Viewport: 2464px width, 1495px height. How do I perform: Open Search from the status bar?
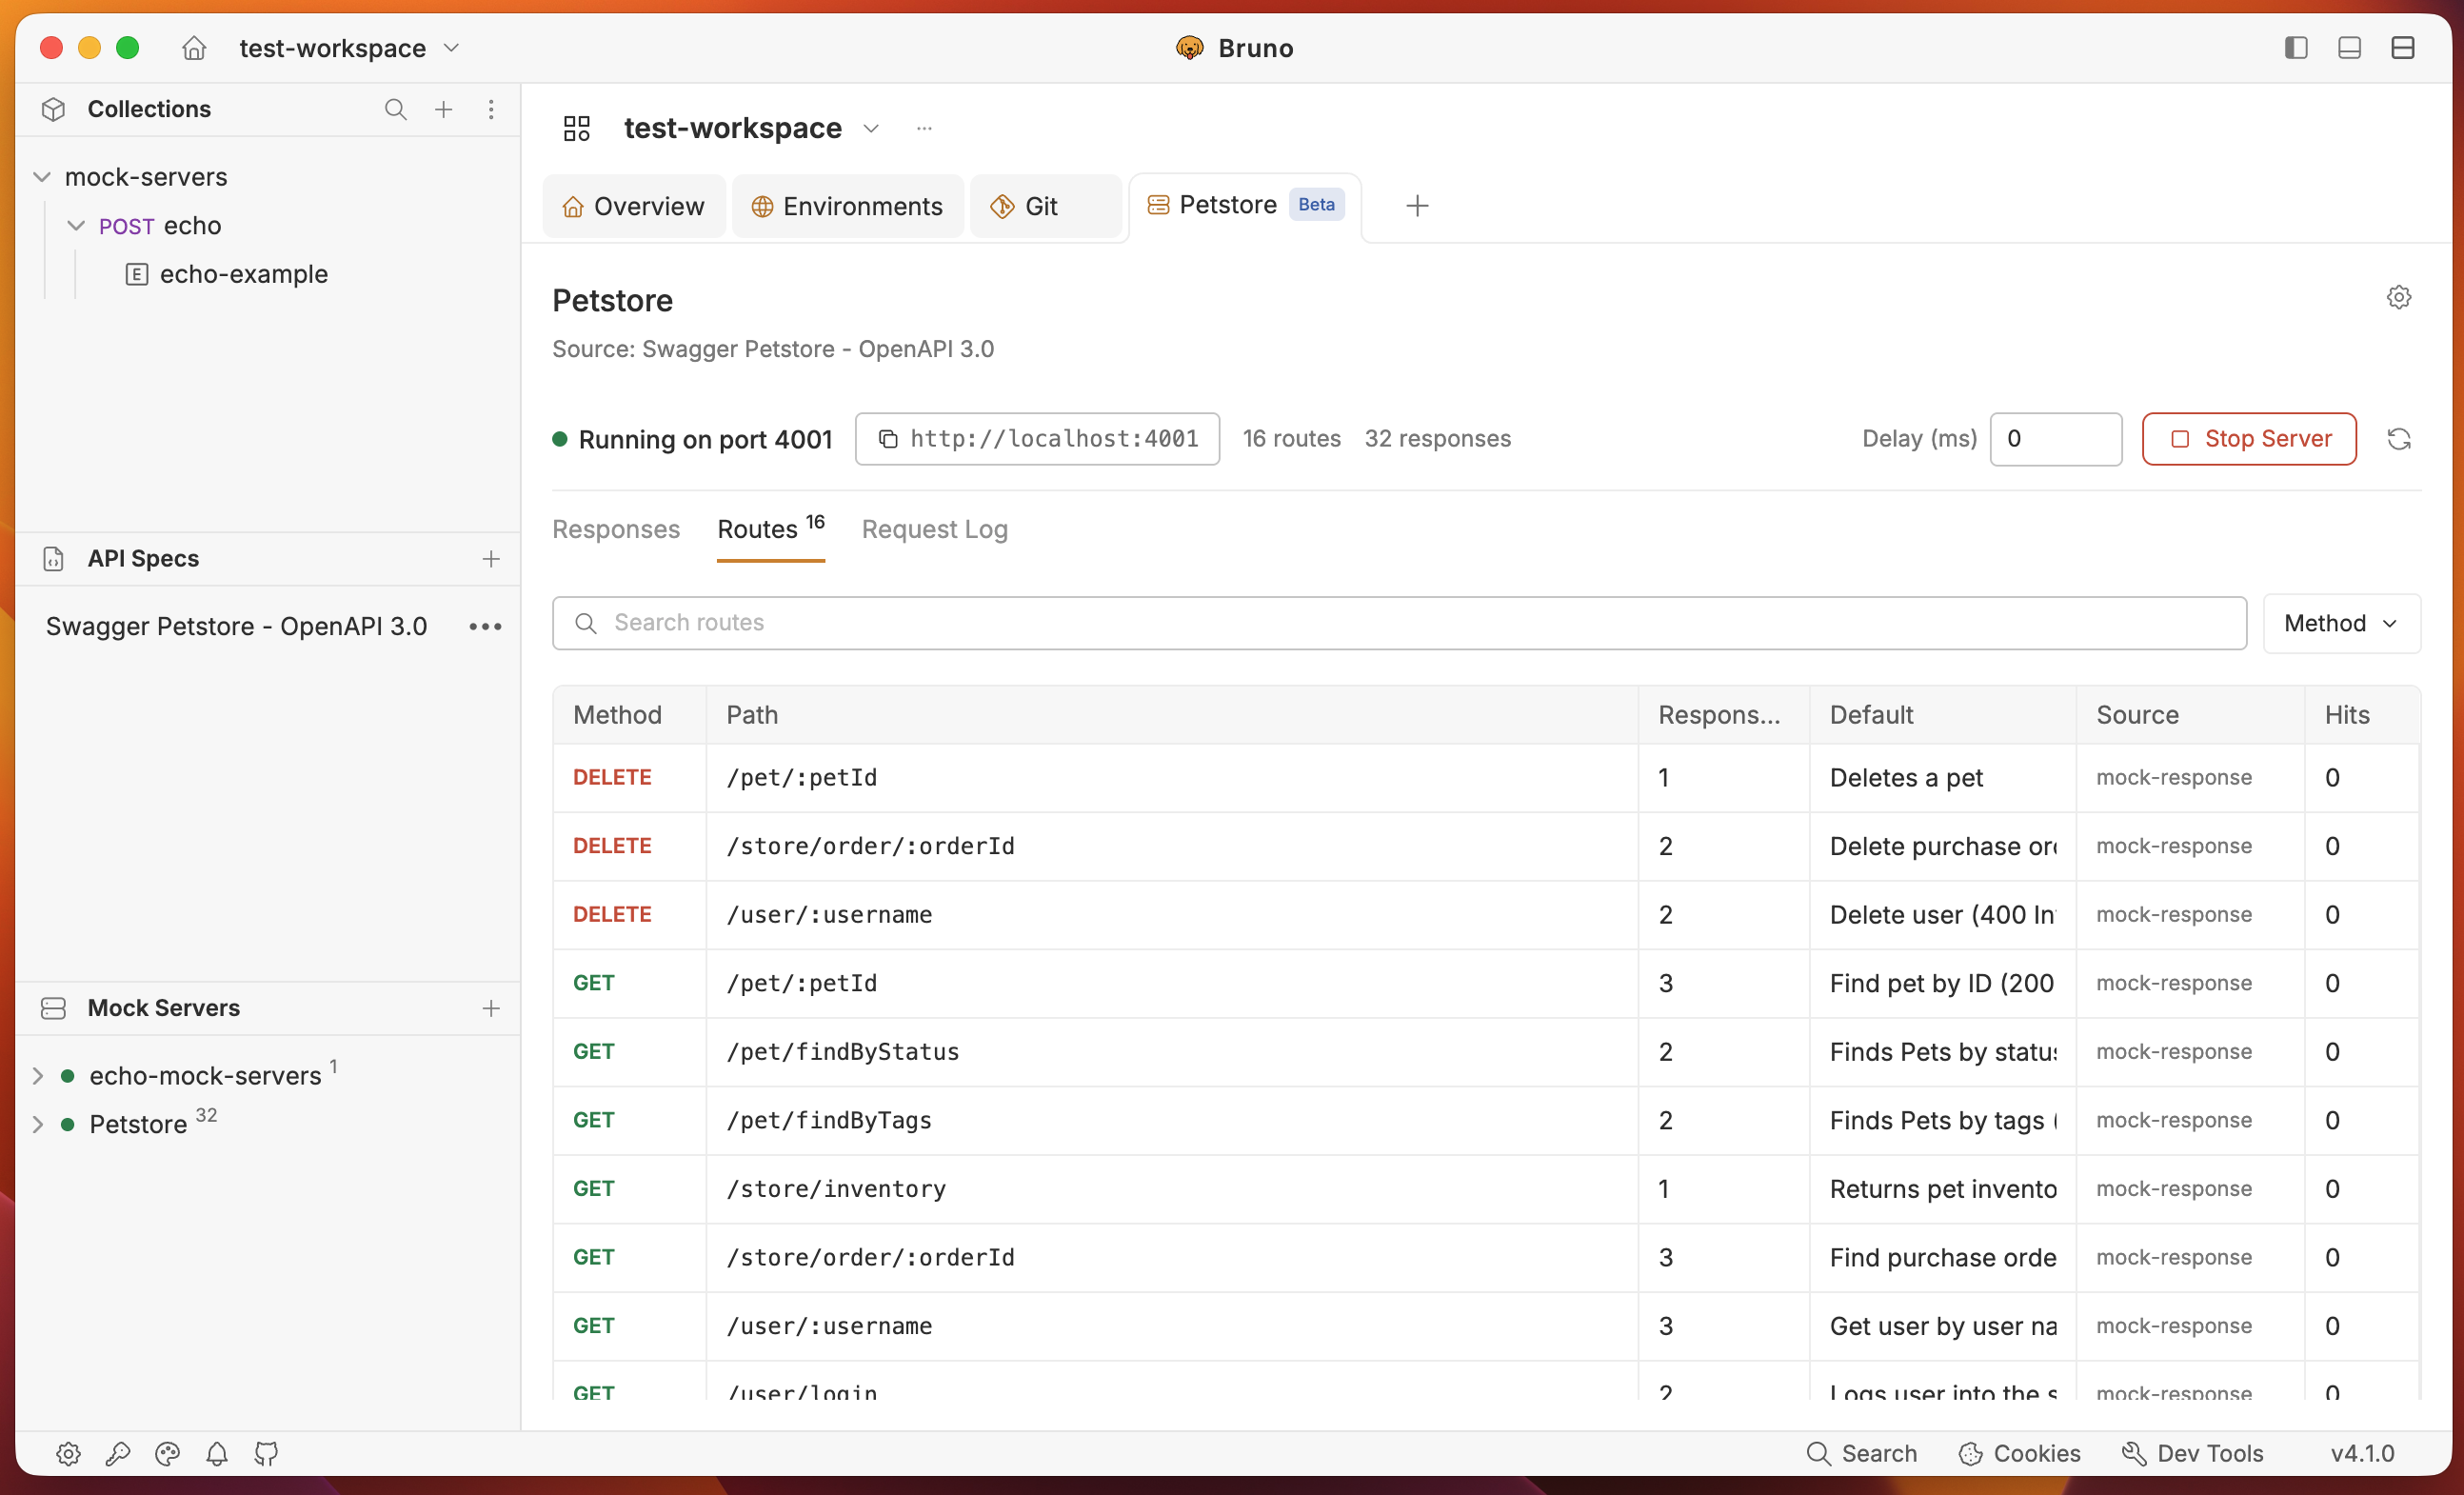coord(1862,1453)
